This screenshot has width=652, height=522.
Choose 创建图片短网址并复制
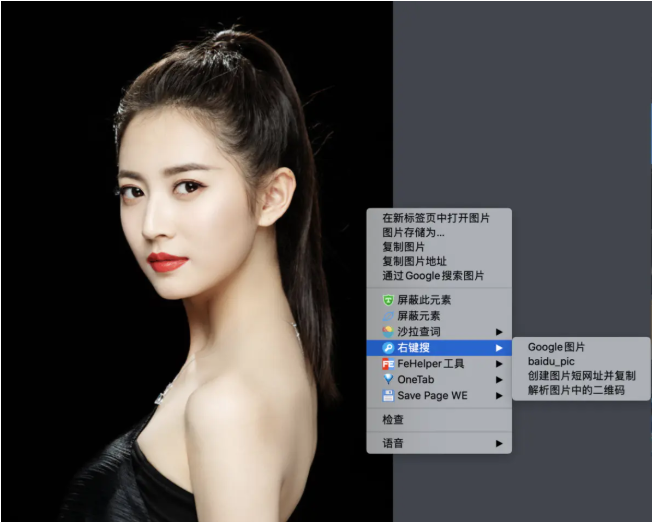581,376
